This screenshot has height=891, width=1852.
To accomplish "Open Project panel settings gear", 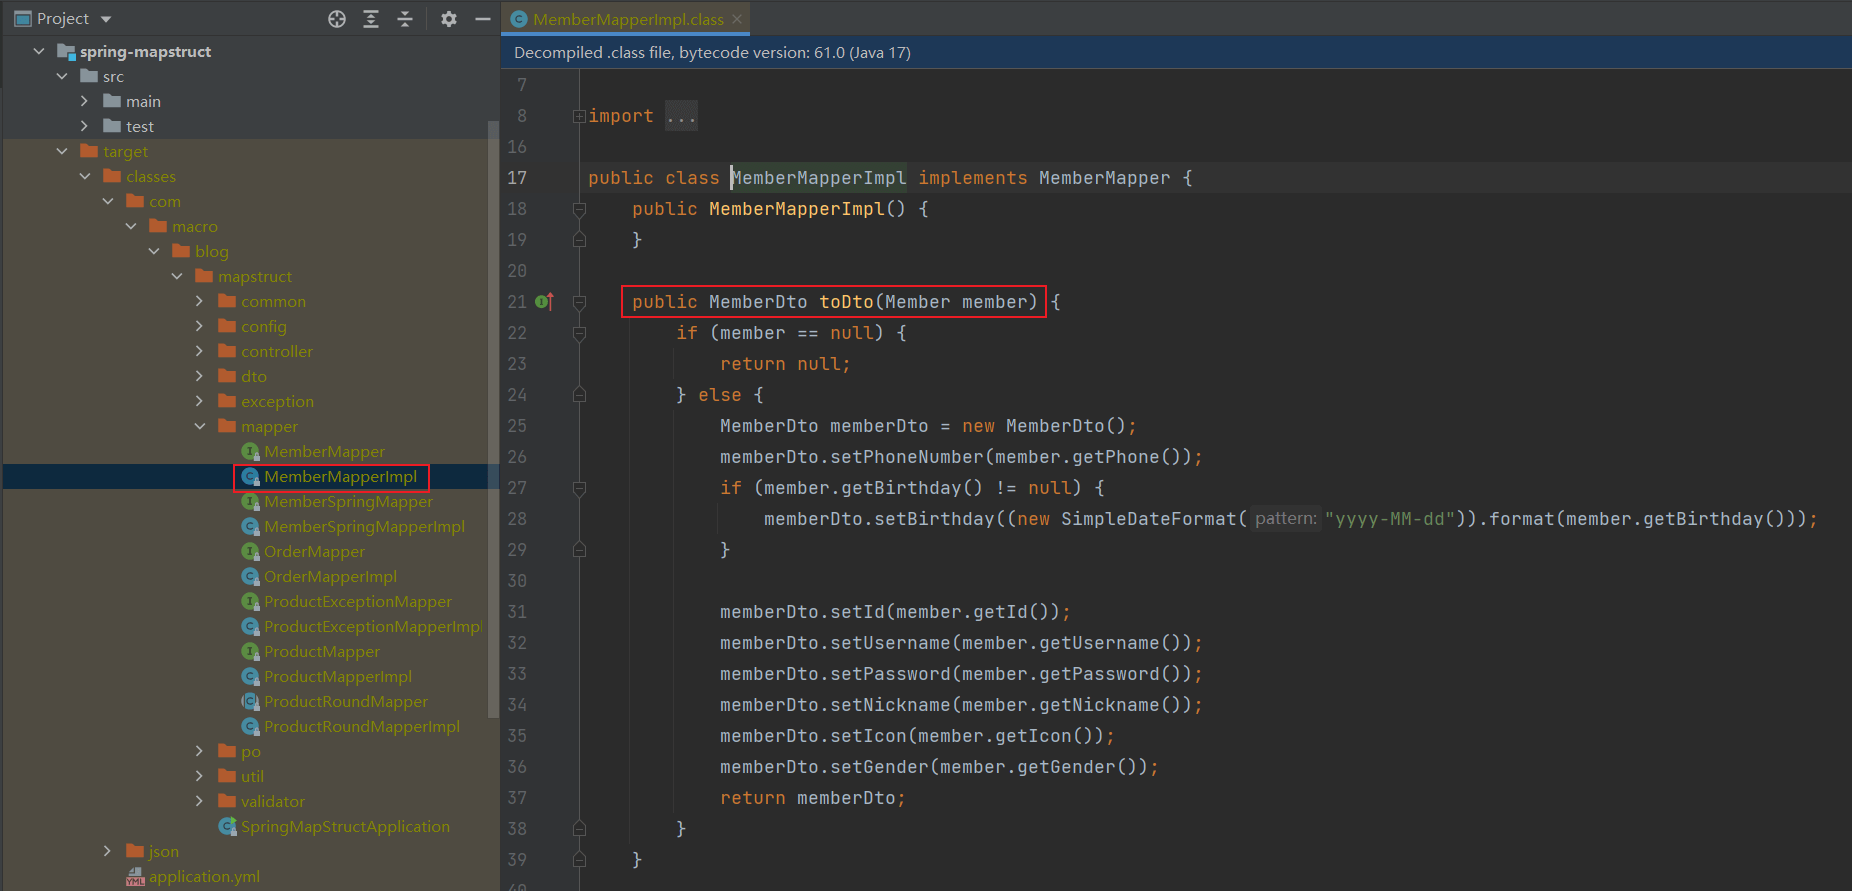I will point(449,19).
